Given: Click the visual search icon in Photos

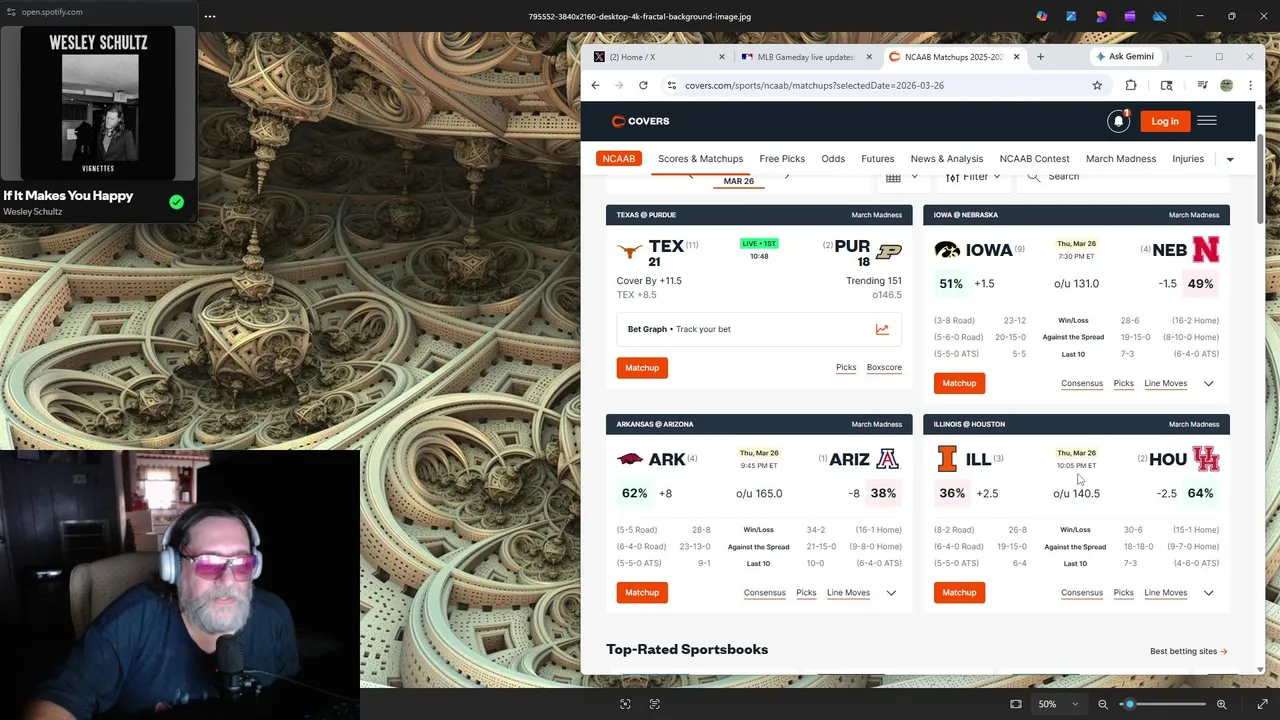Looking at the screenshot, I should [625, 704].
